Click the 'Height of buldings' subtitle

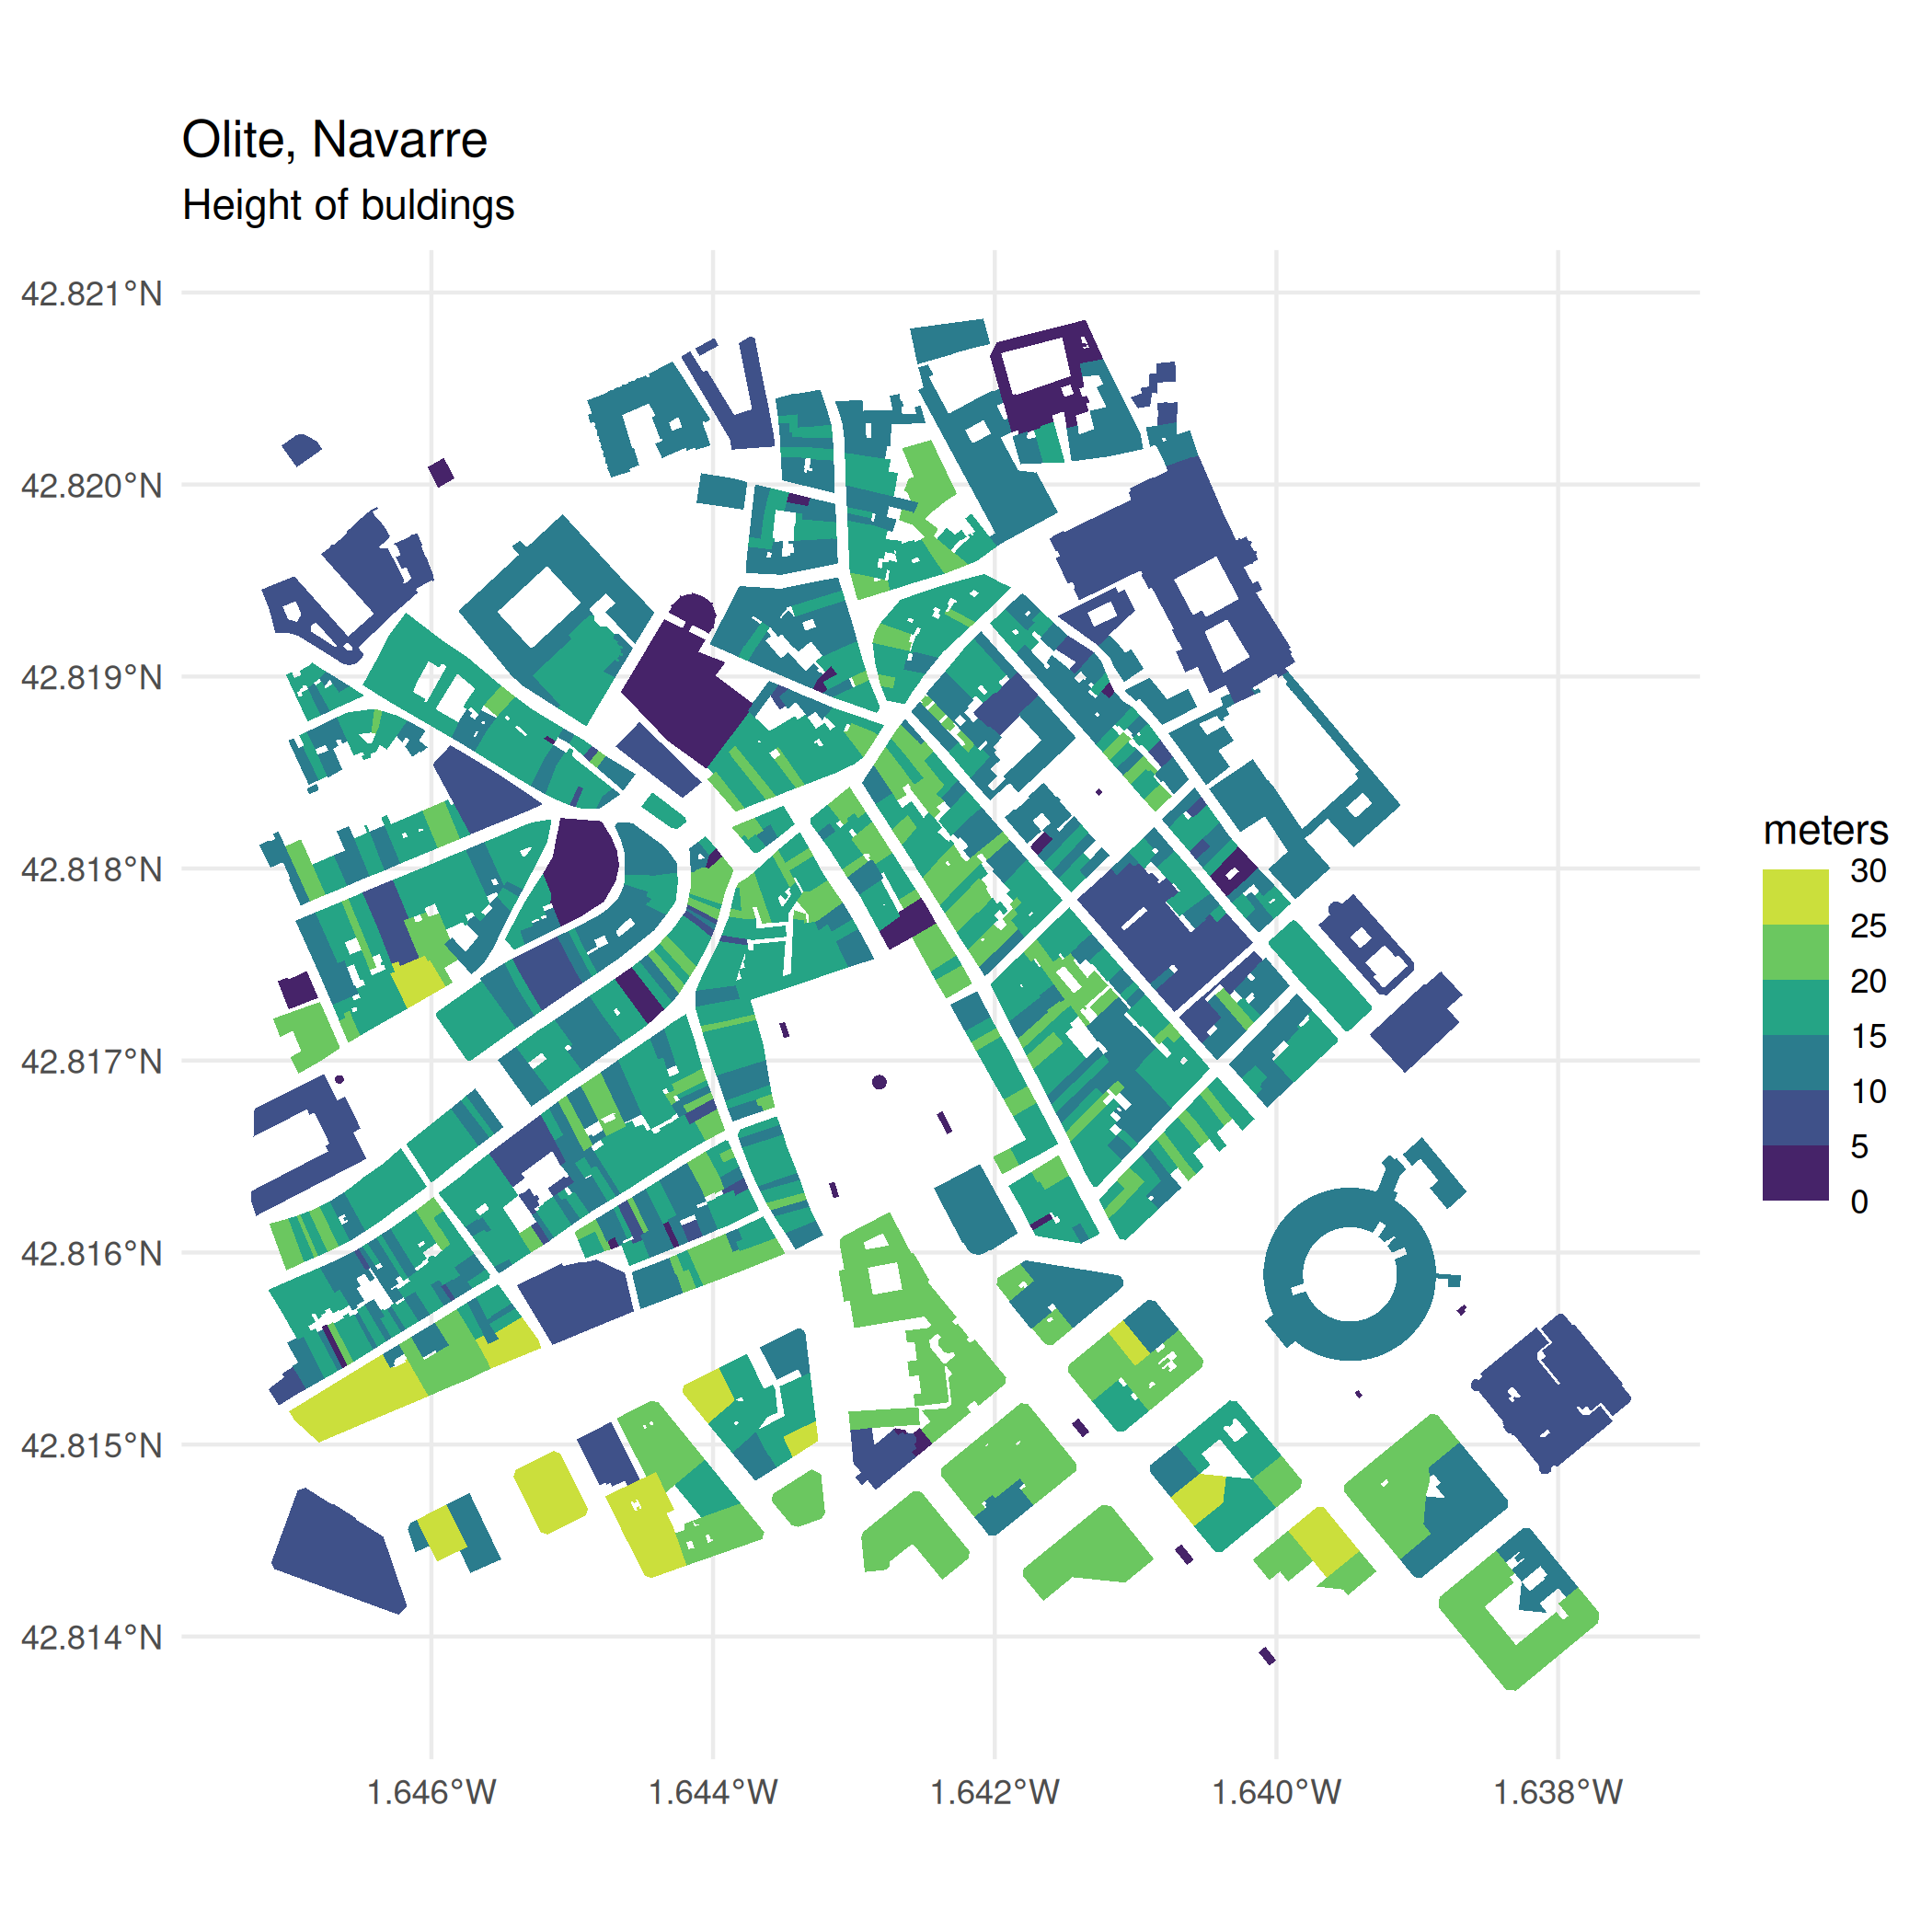click(348, 206)
